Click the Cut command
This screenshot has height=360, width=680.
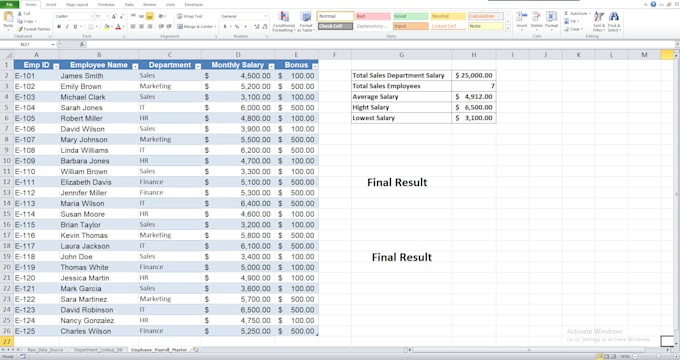click(x=24, y=14)
